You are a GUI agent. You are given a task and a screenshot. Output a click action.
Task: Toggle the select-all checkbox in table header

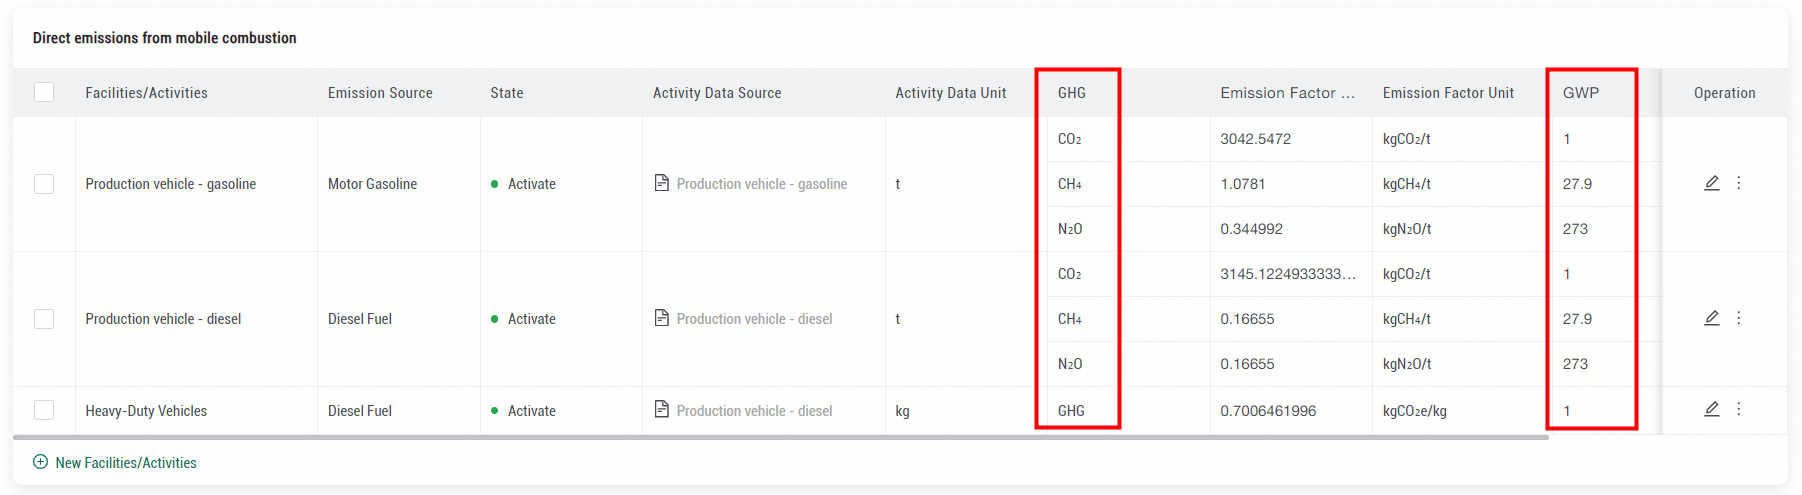(44, 92)
